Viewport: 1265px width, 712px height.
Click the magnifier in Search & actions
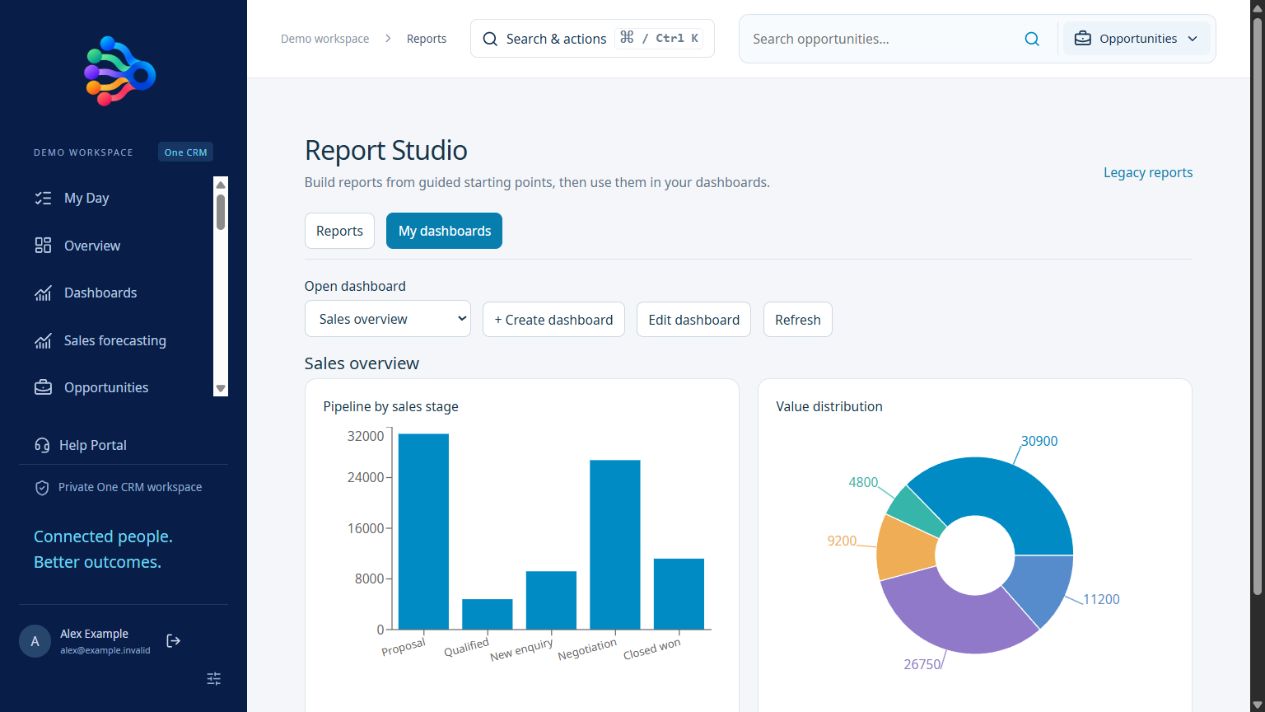pos(490,39)
